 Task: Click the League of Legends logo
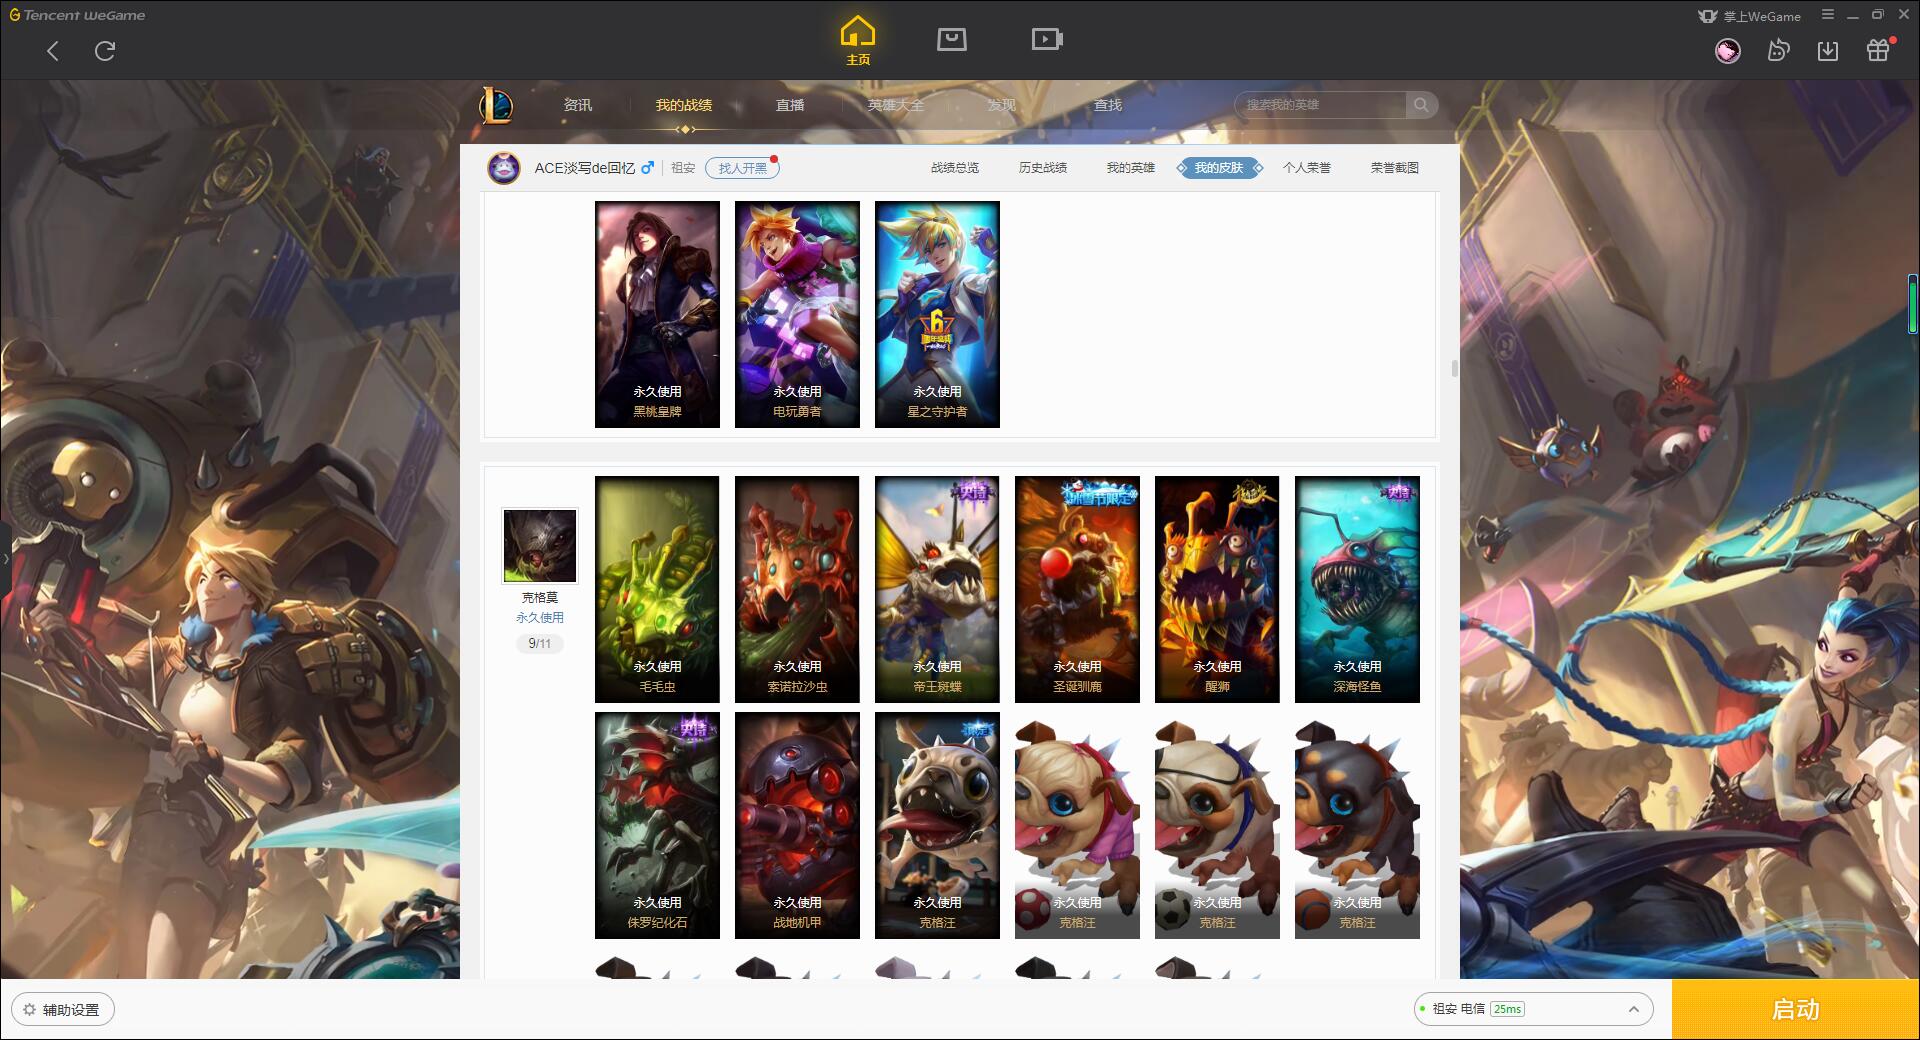[x=496, y=105]
